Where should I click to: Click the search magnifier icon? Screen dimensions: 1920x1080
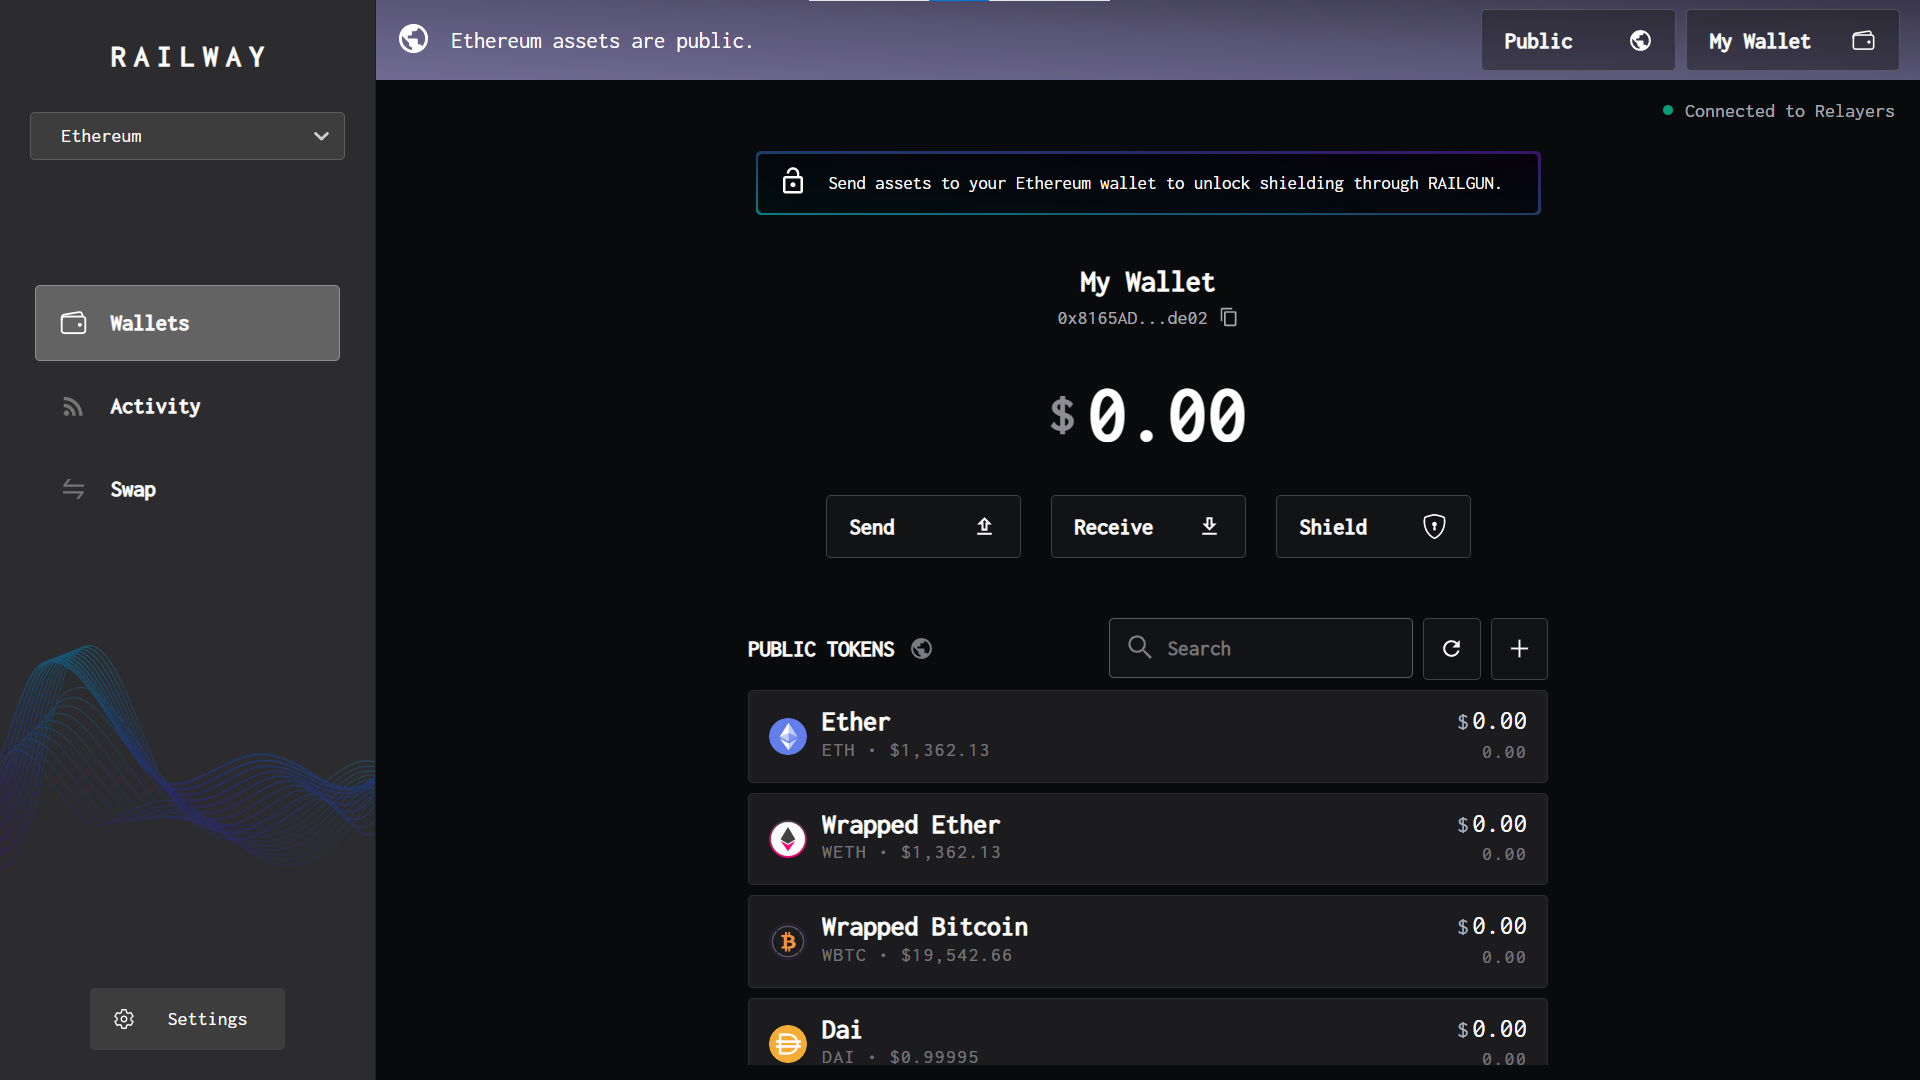point(1140,647)
